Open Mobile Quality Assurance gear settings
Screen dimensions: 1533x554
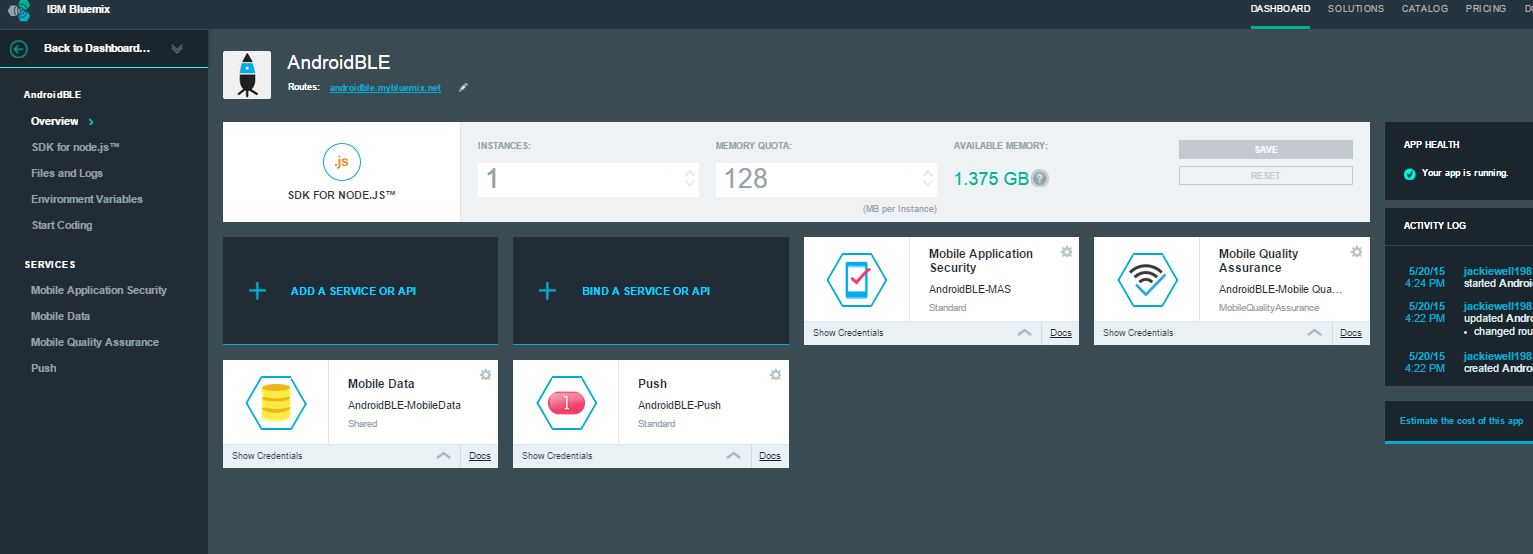coord(1356,252)
